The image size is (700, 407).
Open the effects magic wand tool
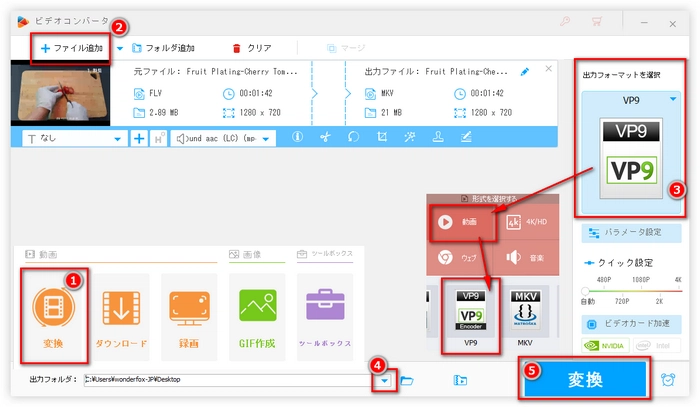[409, 138]
